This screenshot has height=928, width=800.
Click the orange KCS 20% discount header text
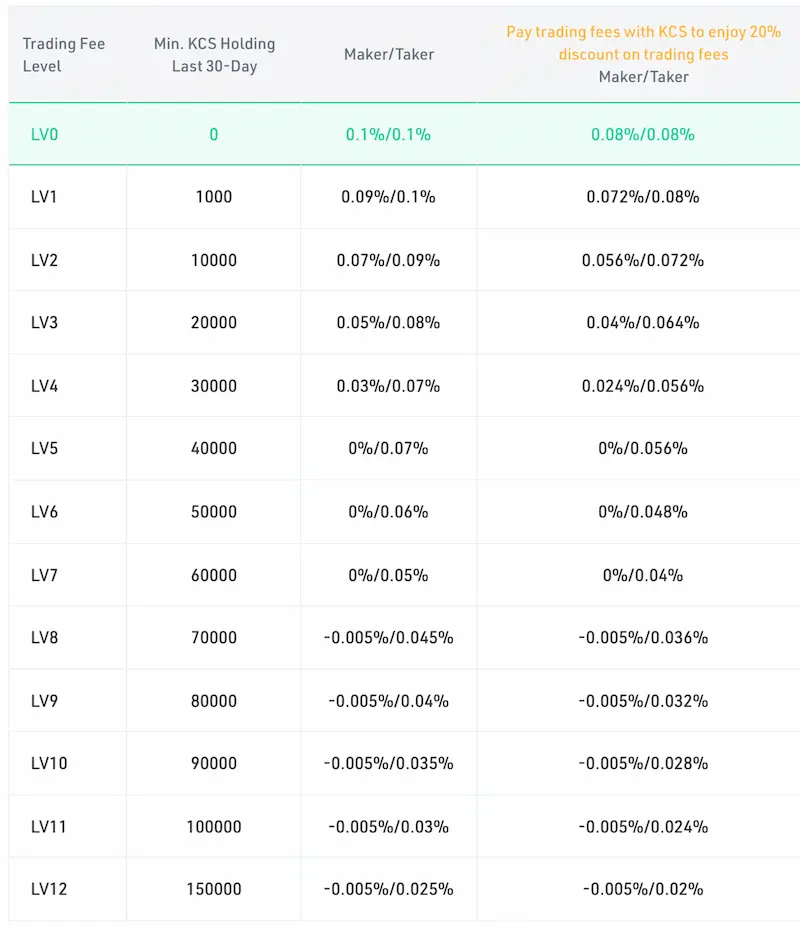(643, 43)
